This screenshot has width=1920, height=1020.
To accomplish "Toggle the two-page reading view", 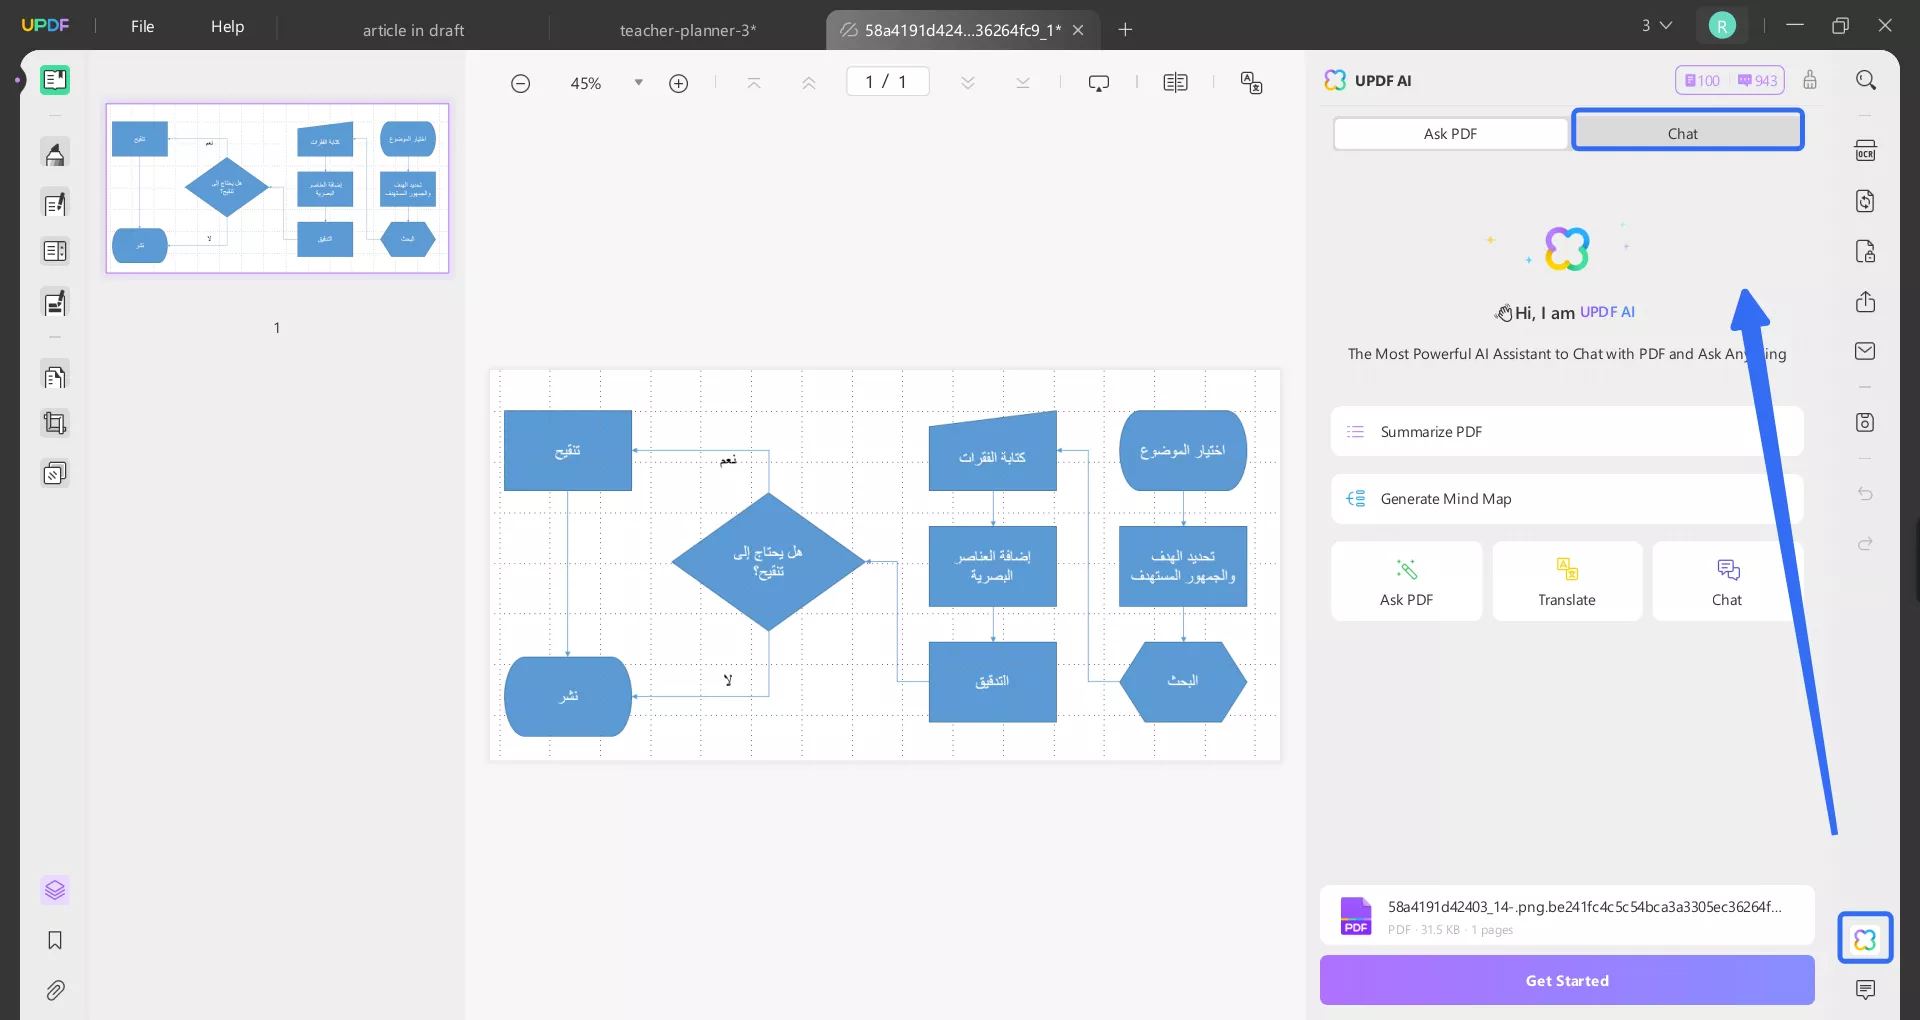I will click(x=1175, y=83).
